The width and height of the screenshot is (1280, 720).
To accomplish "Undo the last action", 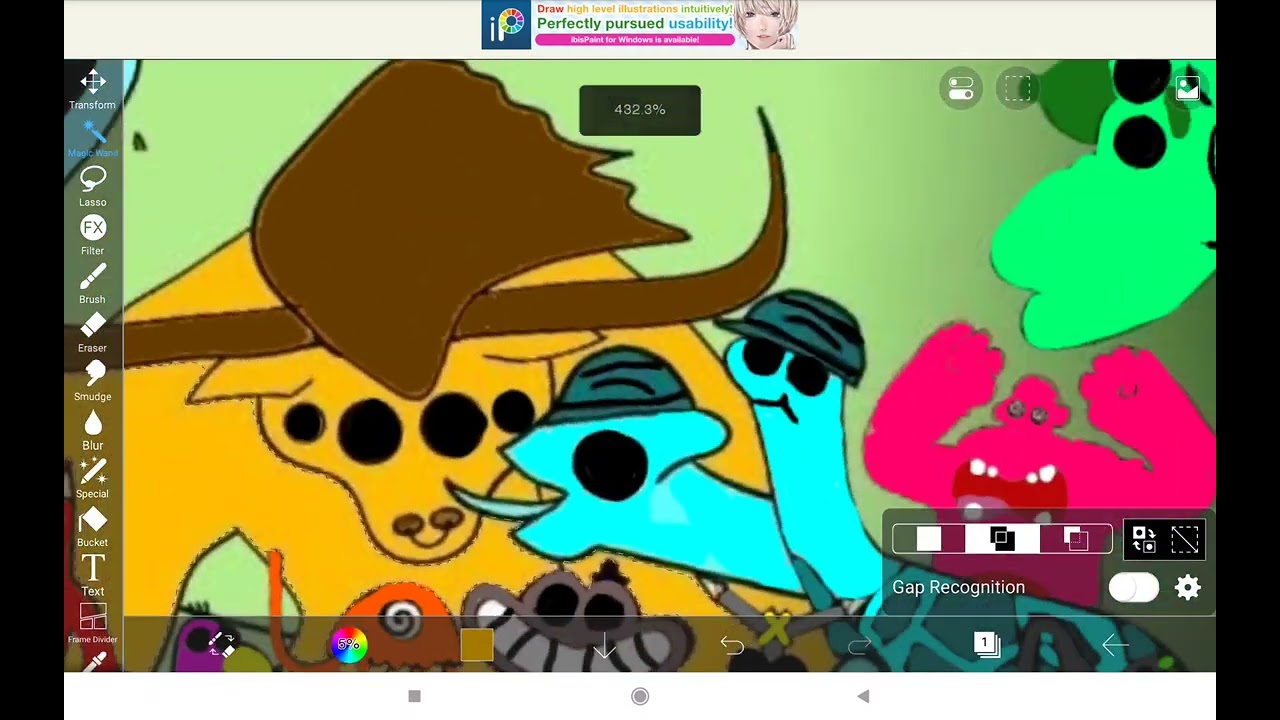I will tap(732, 646).
